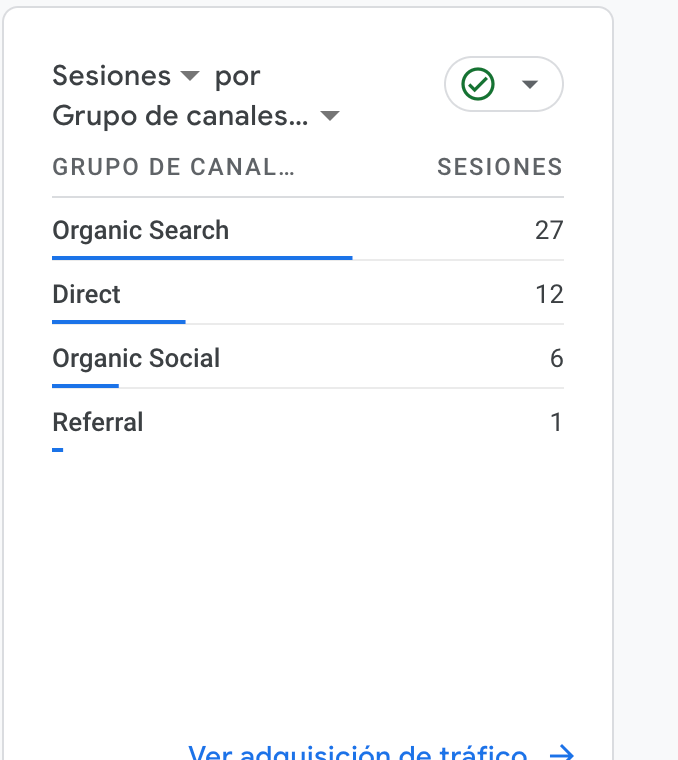Screen dimensions: 678x760
Task: Select the Organic Search channel row
Action: coord(141,231)
